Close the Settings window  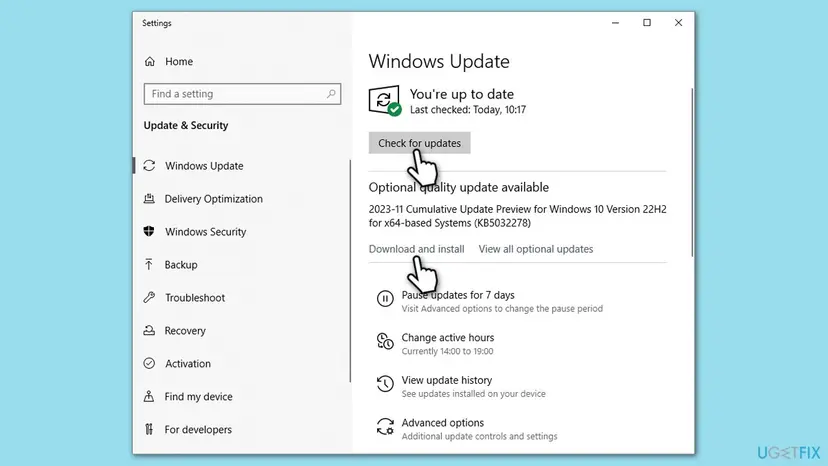coord(679,23)
